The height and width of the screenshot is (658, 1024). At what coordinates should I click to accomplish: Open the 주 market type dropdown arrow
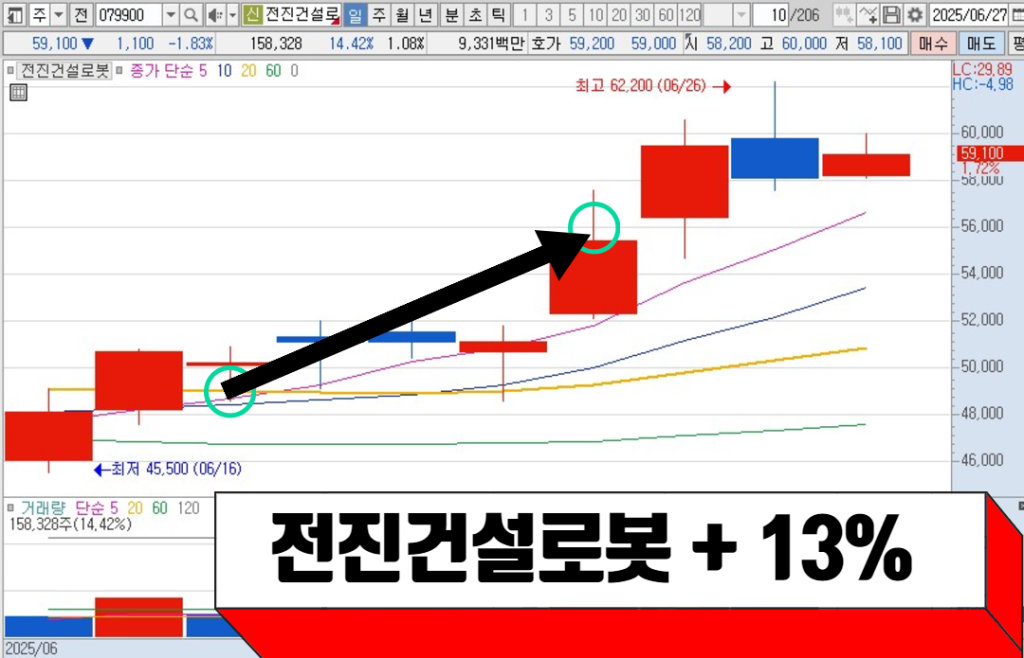pos(59,14)
